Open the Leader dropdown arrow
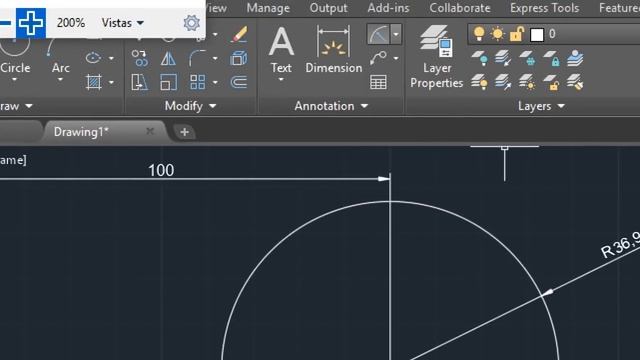Viewport: 640px width, 360px height. 396,58
